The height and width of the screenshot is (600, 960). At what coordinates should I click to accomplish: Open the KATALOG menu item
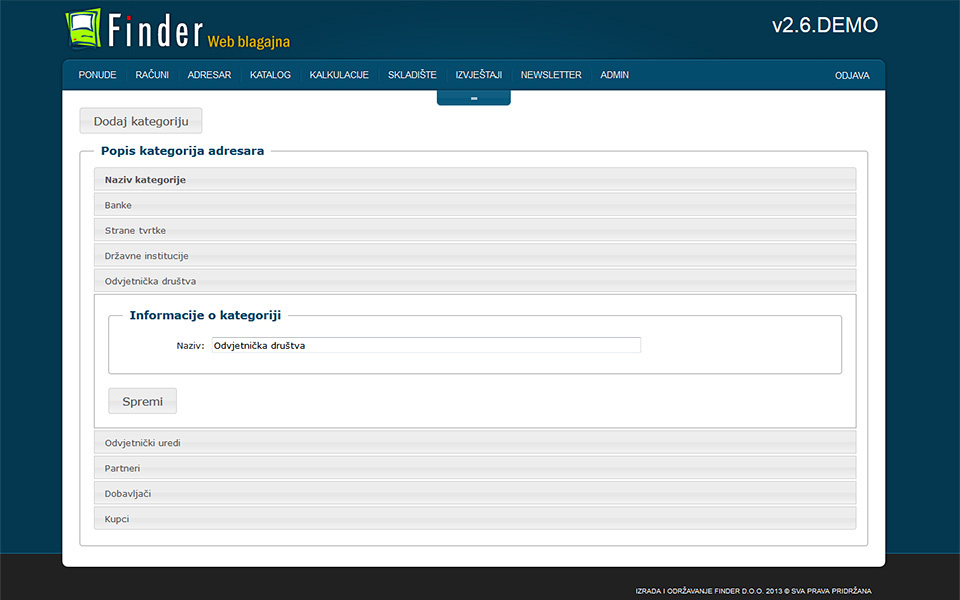(270, 75)
